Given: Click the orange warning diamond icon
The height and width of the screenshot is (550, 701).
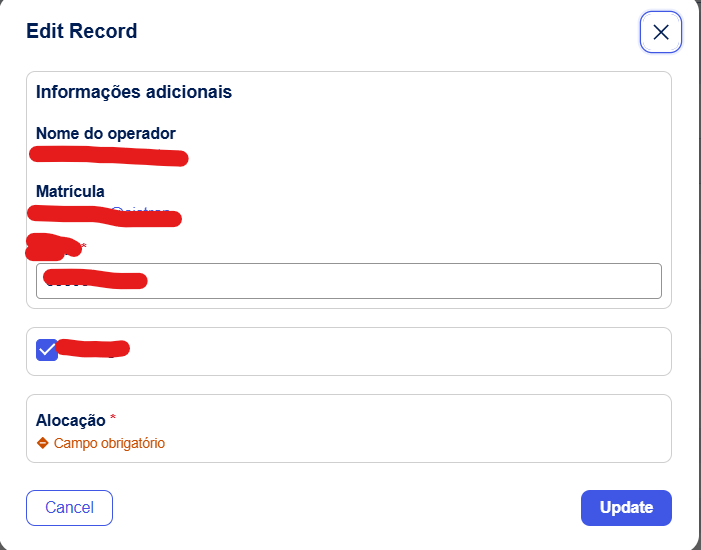Looking at the screenshot, I should [x=43, y=443].
